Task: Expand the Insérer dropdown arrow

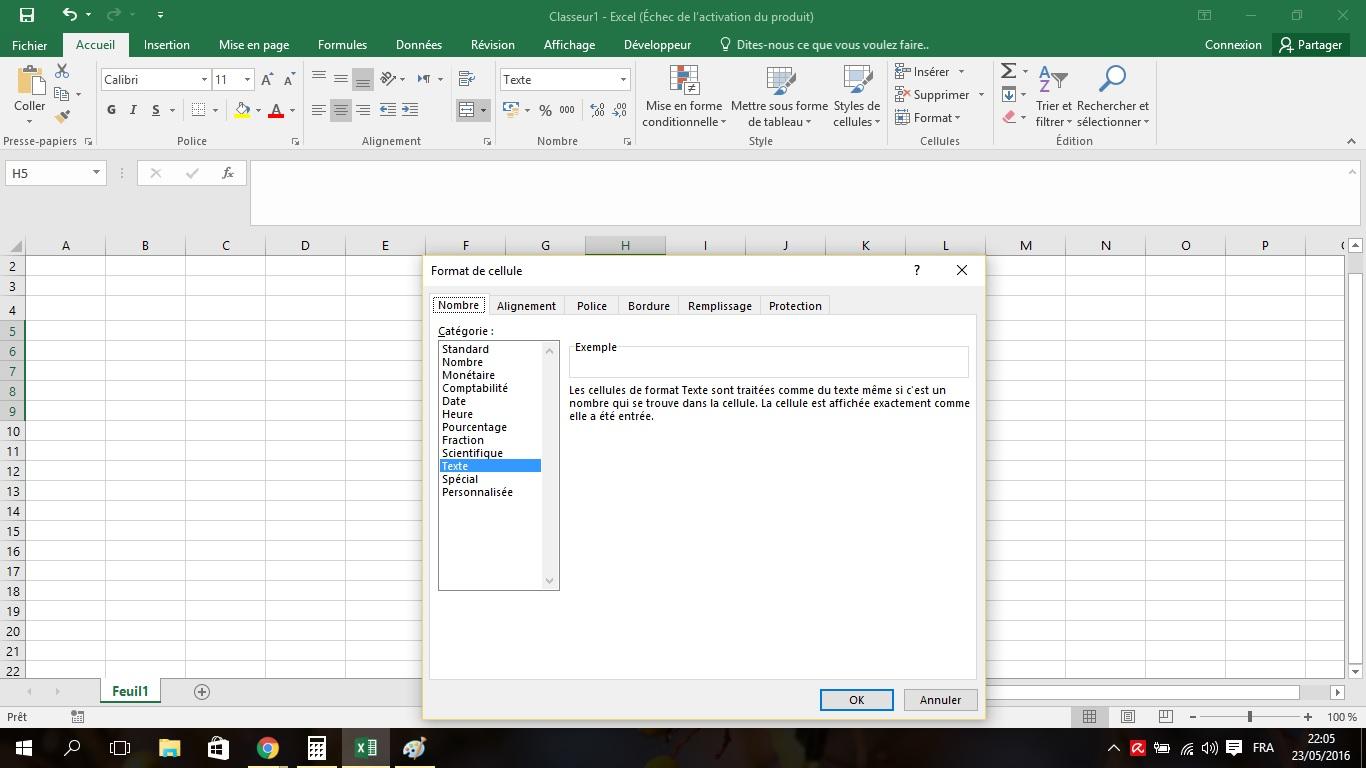Action: 961,72
